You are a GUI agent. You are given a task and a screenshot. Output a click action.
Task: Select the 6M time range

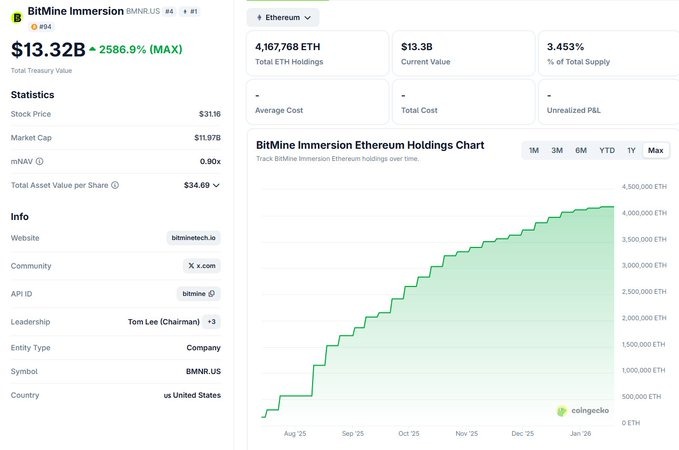[x=581, y=150]
